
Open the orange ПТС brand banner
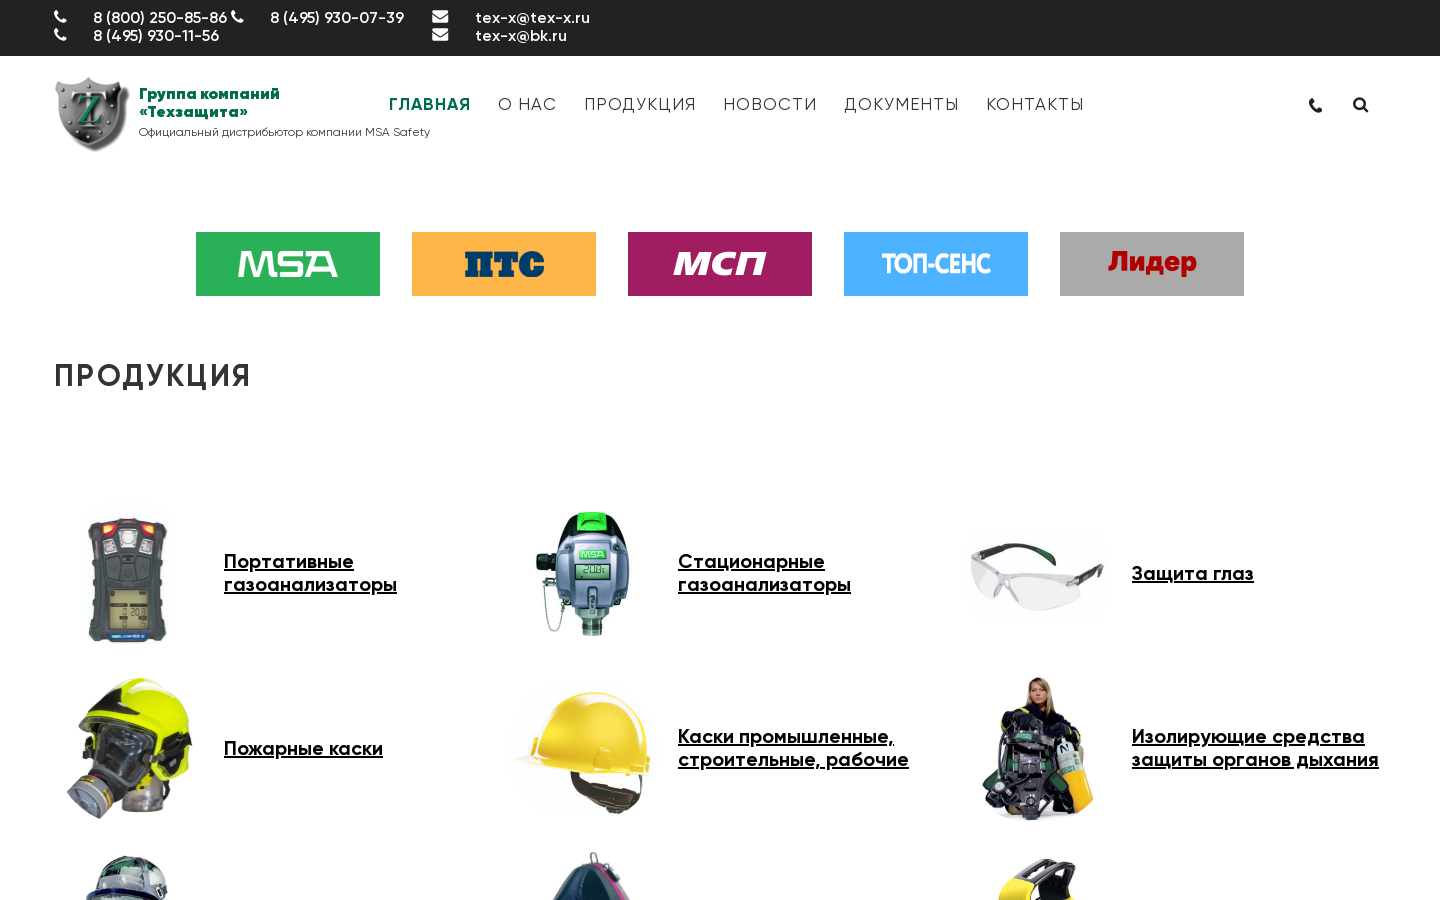click(x=504, y=264)
